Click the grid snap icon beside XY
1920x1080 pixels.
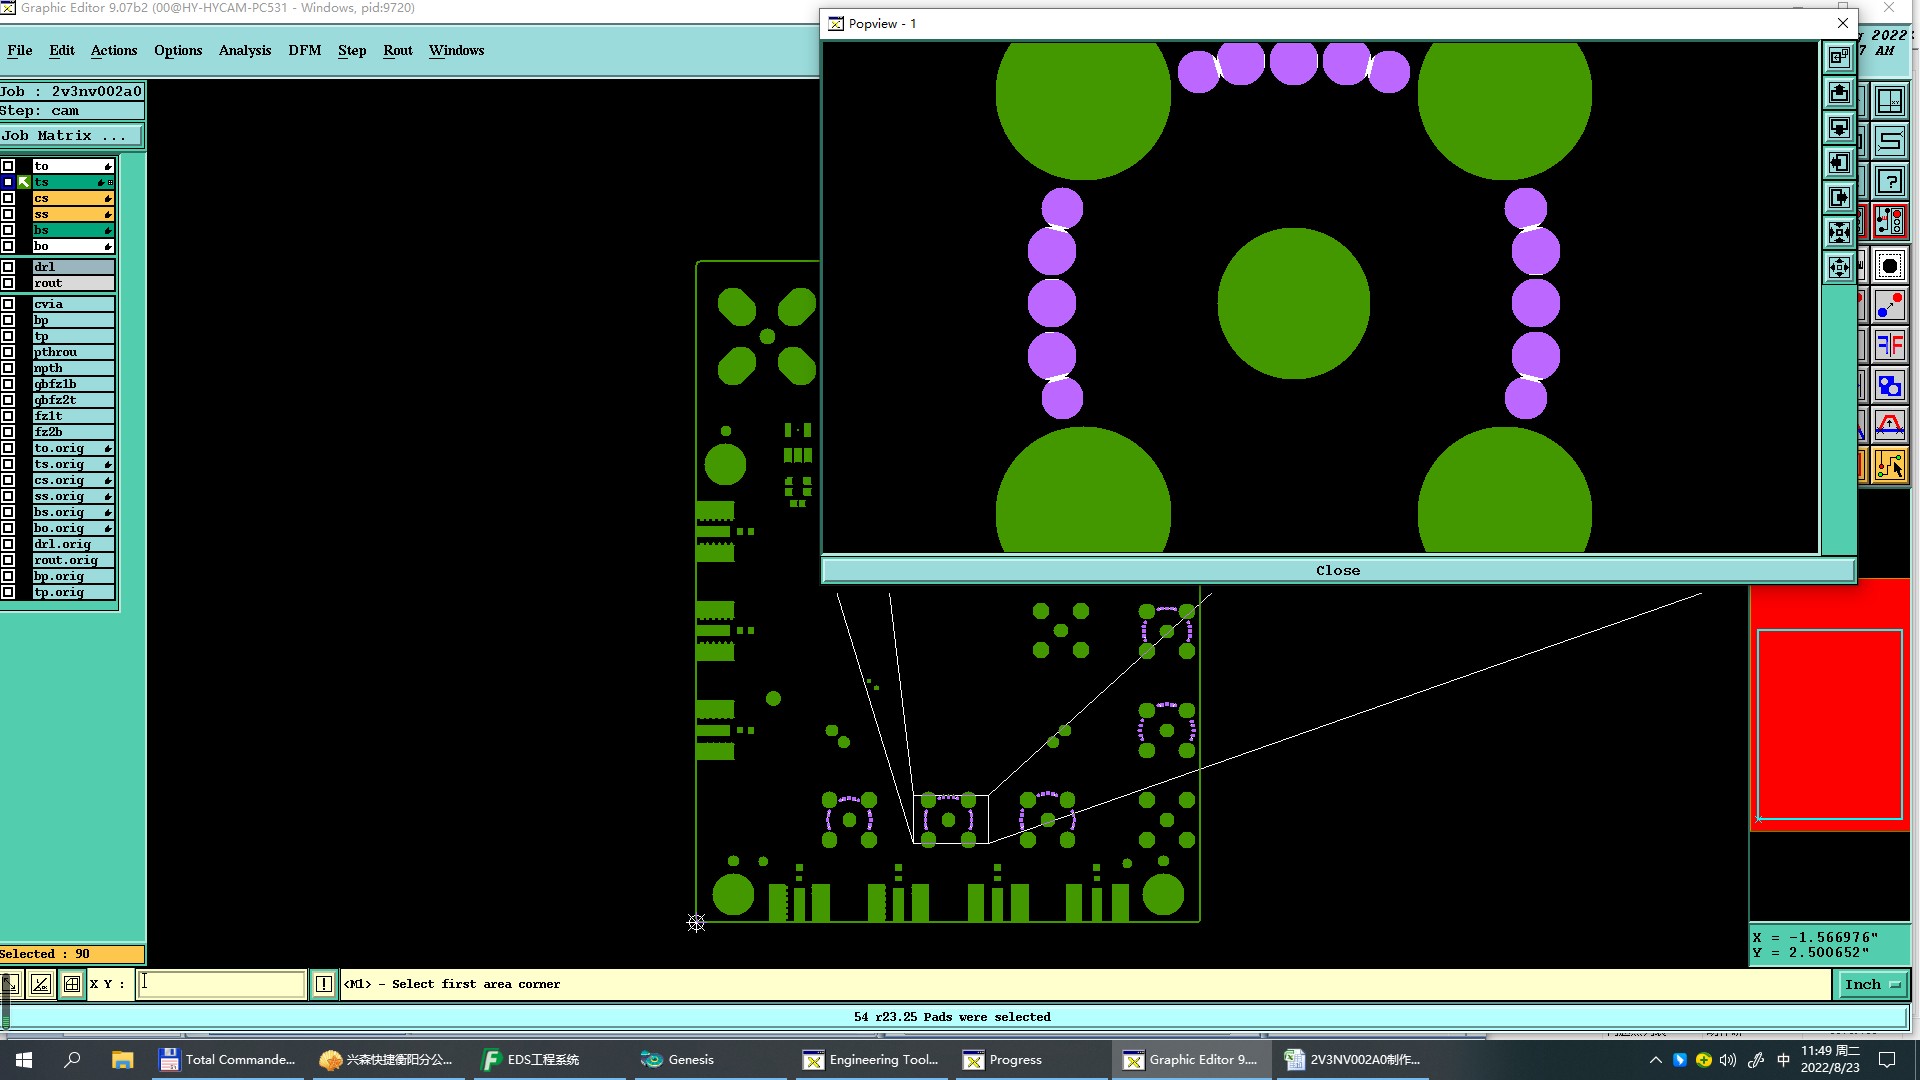pyautogui.click(x=72, y=984)
